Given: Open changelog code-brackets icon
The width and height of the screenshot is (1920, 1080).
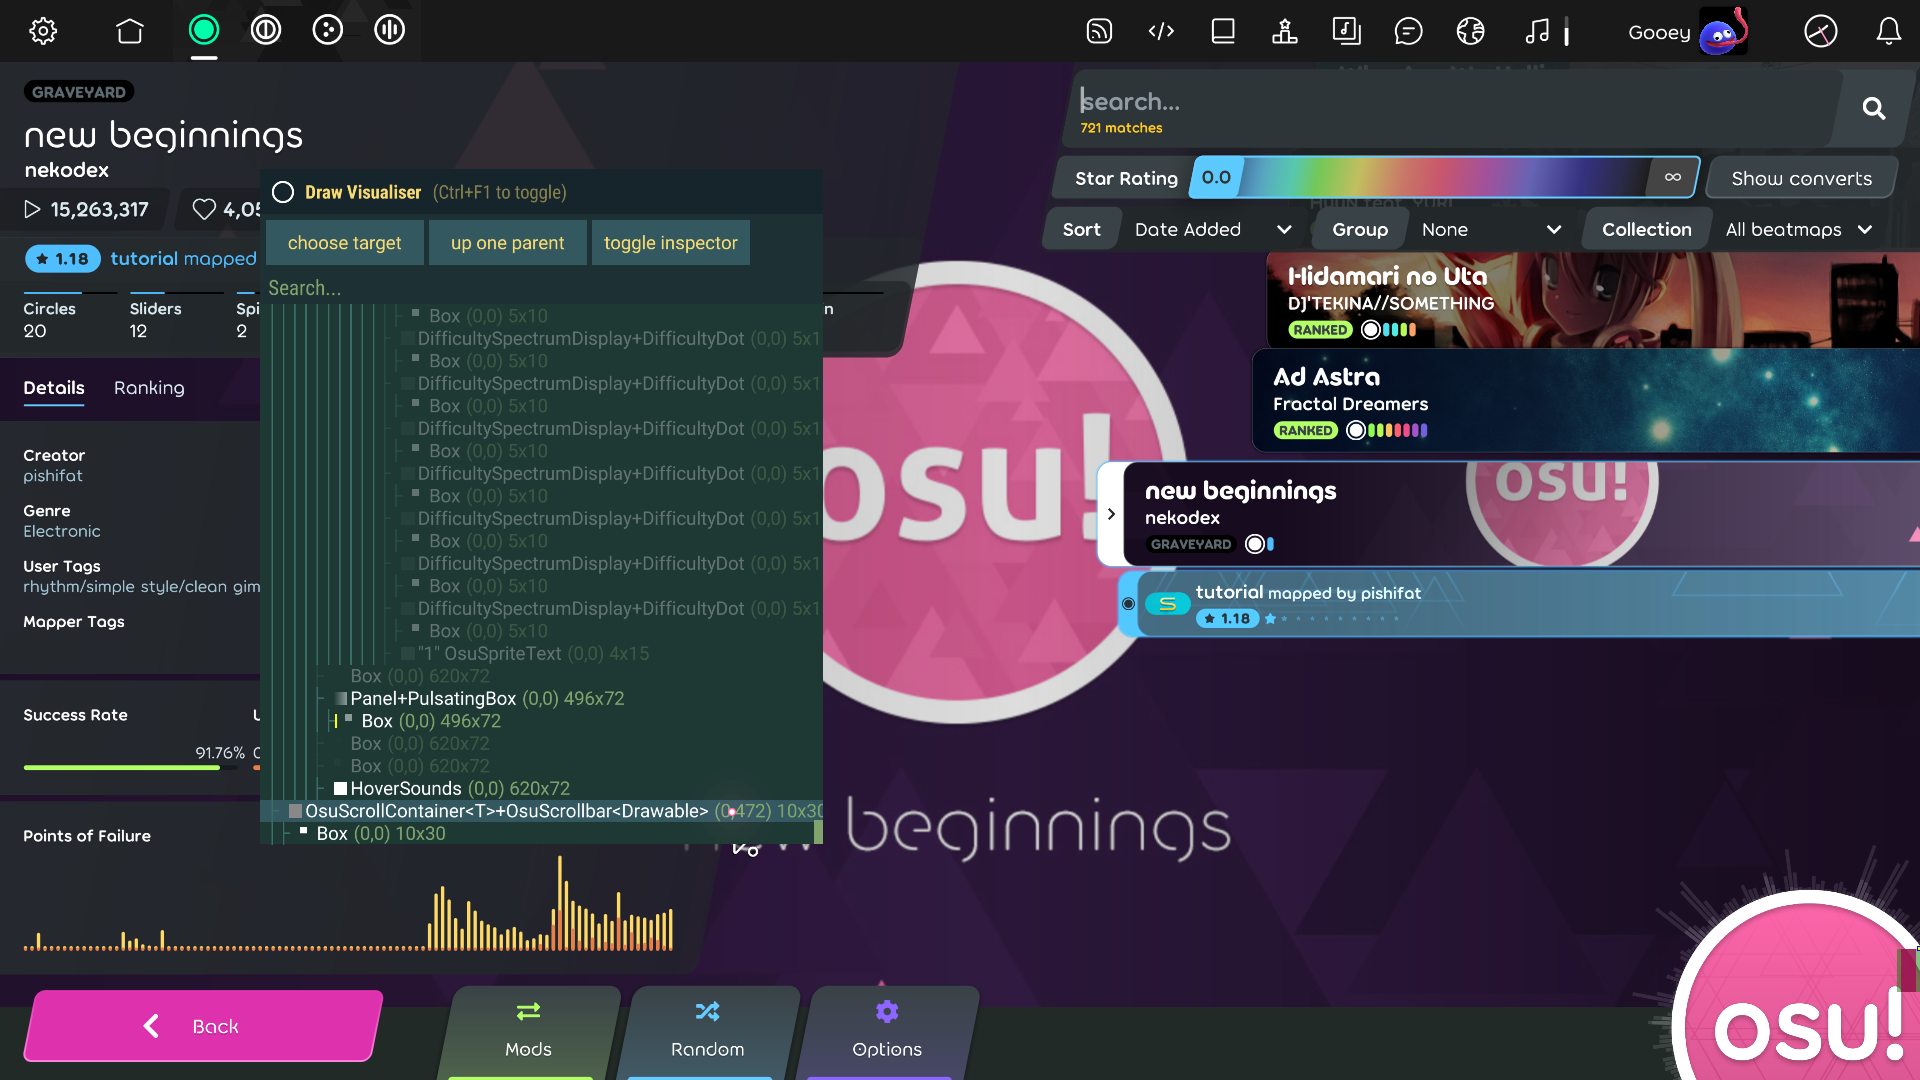Looking at the screenshot, I should tap(1161, 31).
